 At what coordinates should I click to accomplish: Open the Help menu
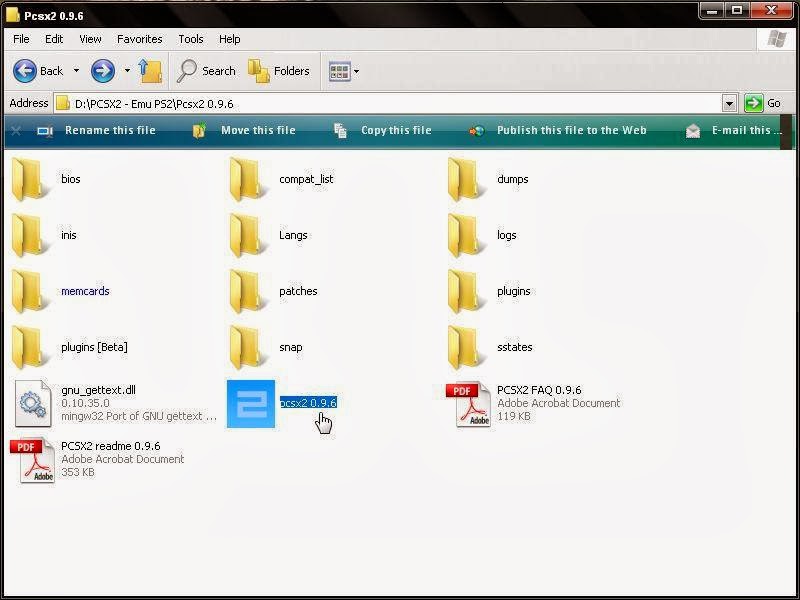pyautogui.click(x=230, y=39)
